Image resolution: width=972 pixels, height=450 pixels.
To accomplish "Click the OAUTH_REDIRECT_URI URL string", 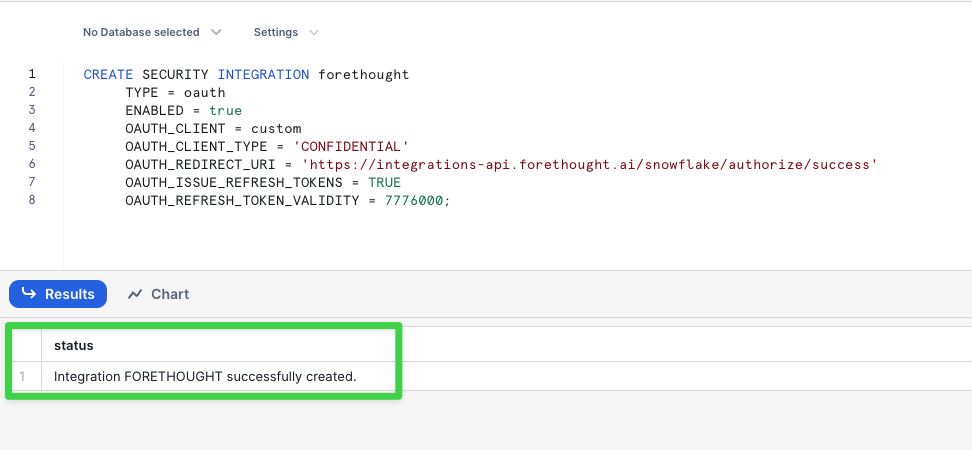I will (590, 165).
